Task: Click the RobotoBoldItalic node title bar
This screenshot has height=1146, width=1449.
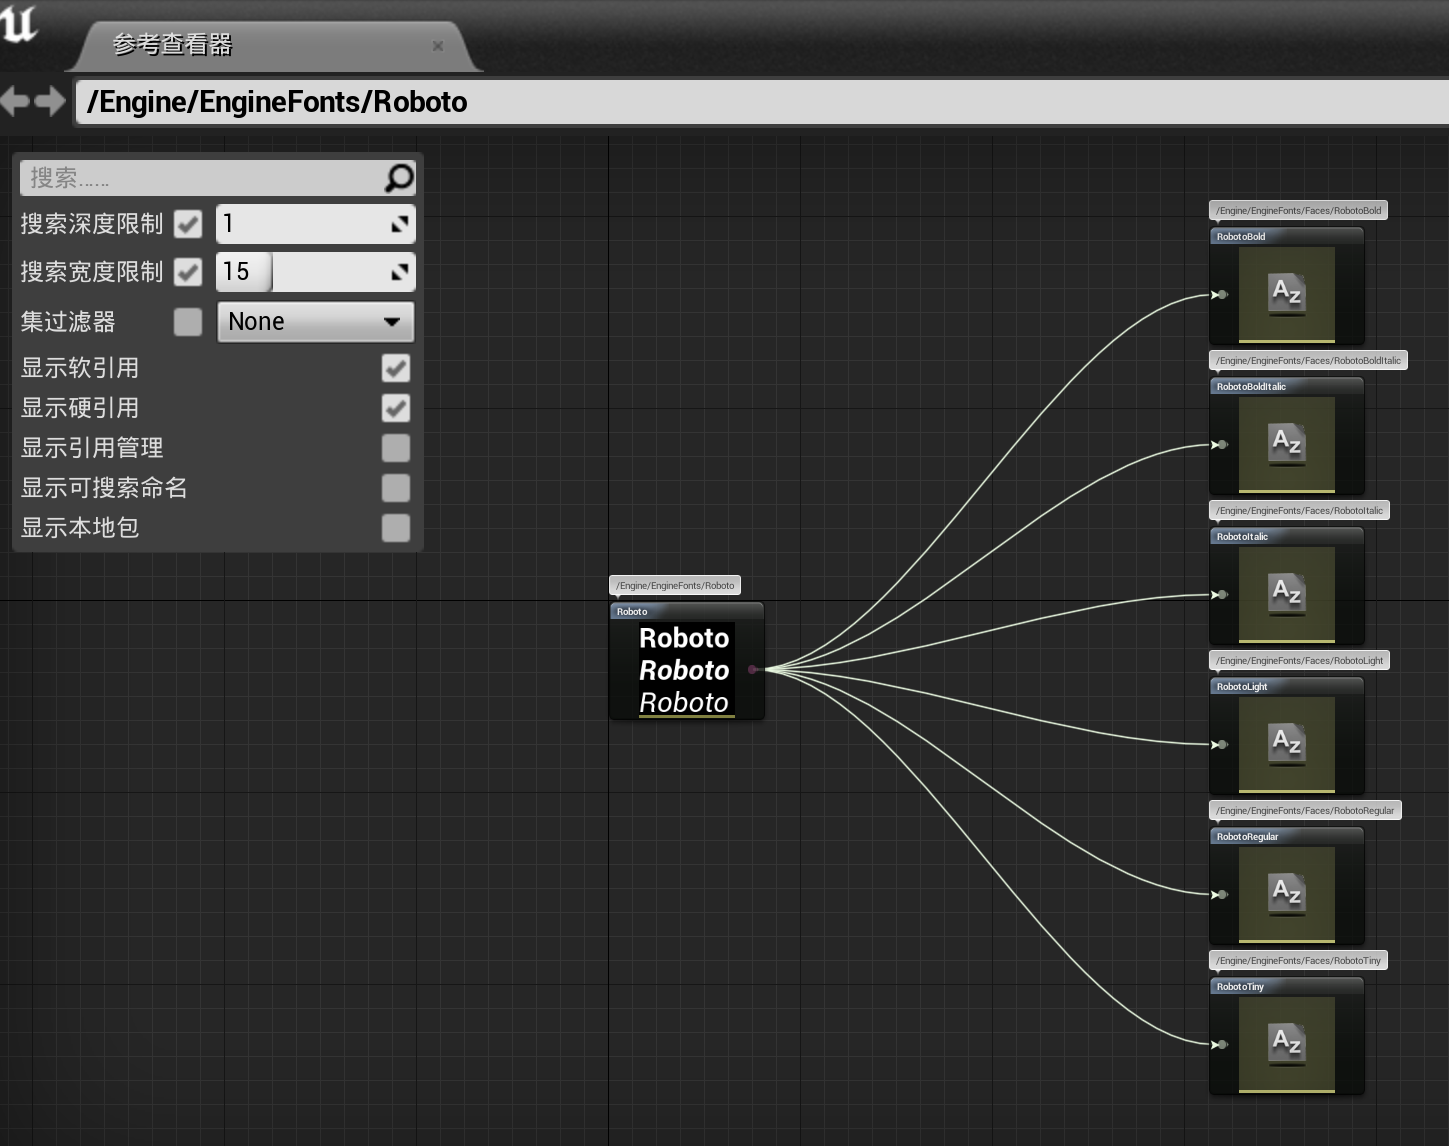Action: click(x=1286, y=386)
